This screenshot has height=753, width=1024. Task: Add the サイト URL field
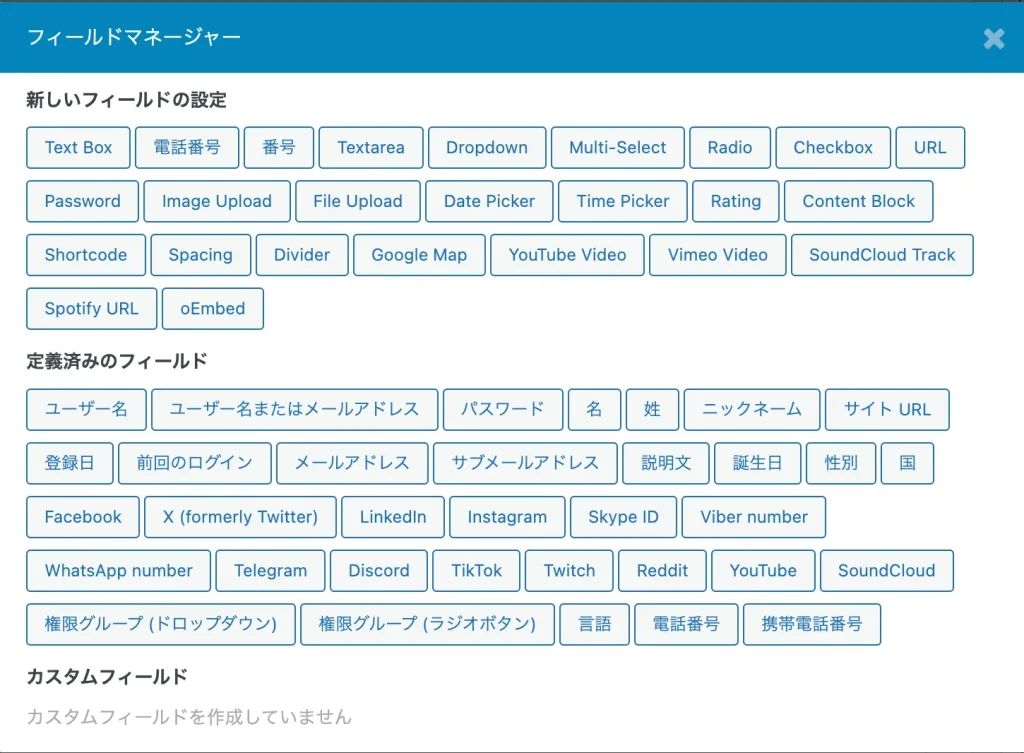[x=887, y=409]
